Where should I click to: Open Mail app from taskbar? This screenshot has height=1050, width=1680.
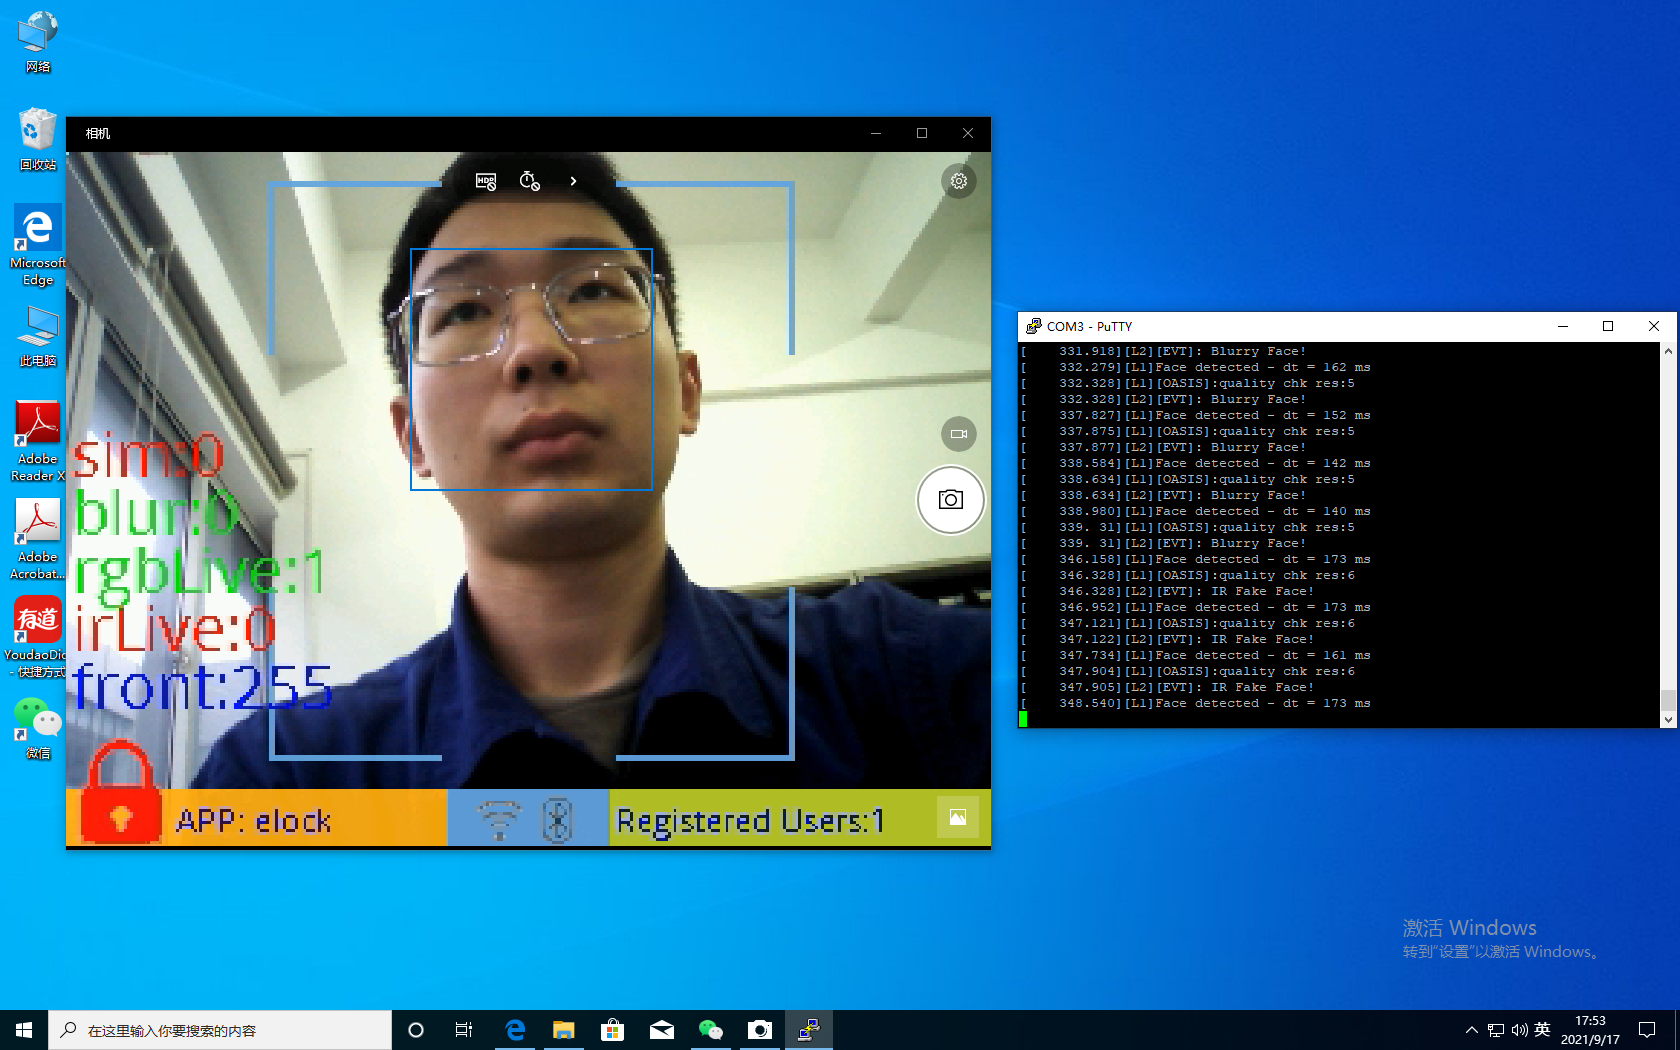pos(661,1030)
